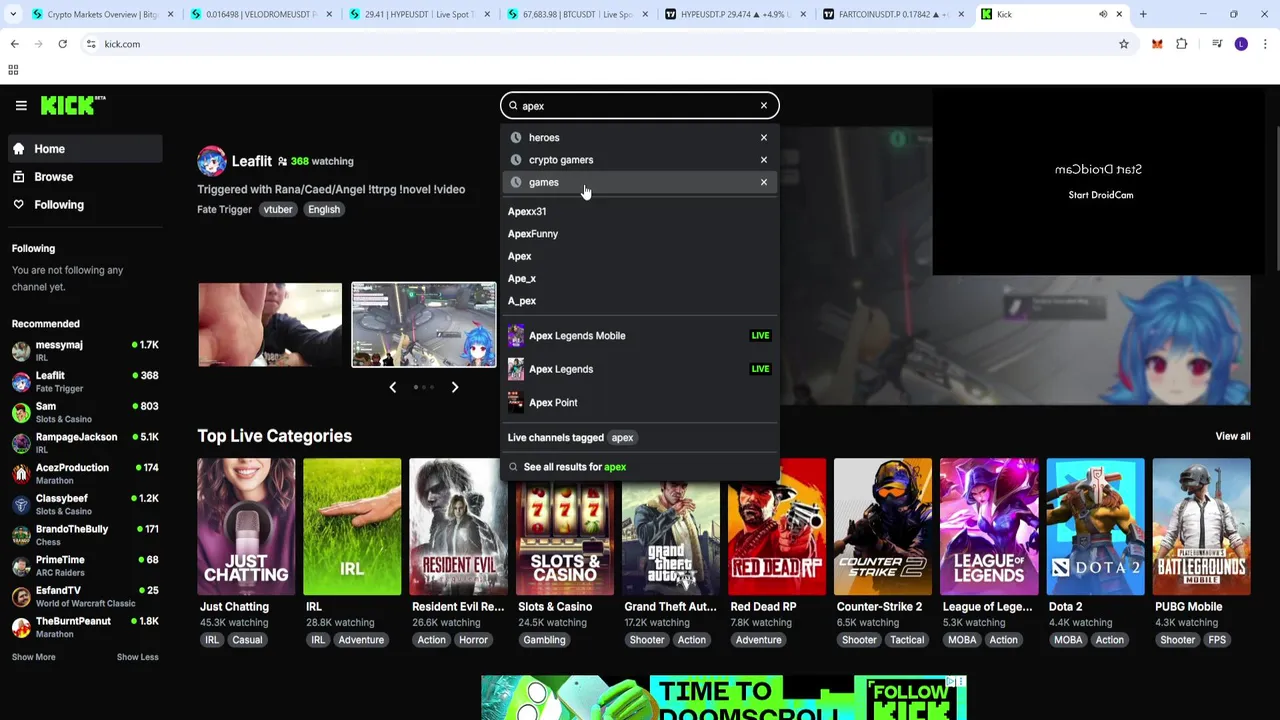Click Leaflit avatar in featured stream
Screen dimensions: 1280x720
(x=212, y=161)
